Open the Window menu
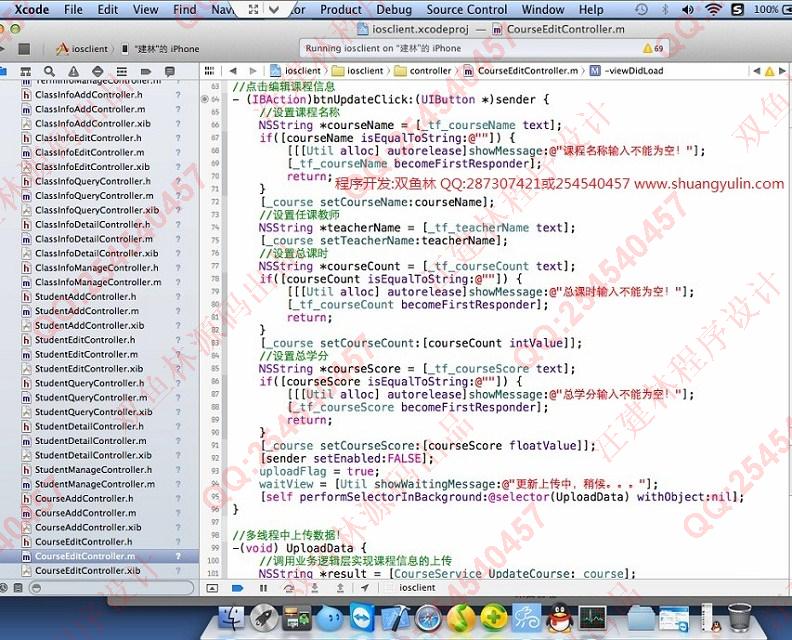The width and height of the screenshot is (792, 640). [543, 10]
